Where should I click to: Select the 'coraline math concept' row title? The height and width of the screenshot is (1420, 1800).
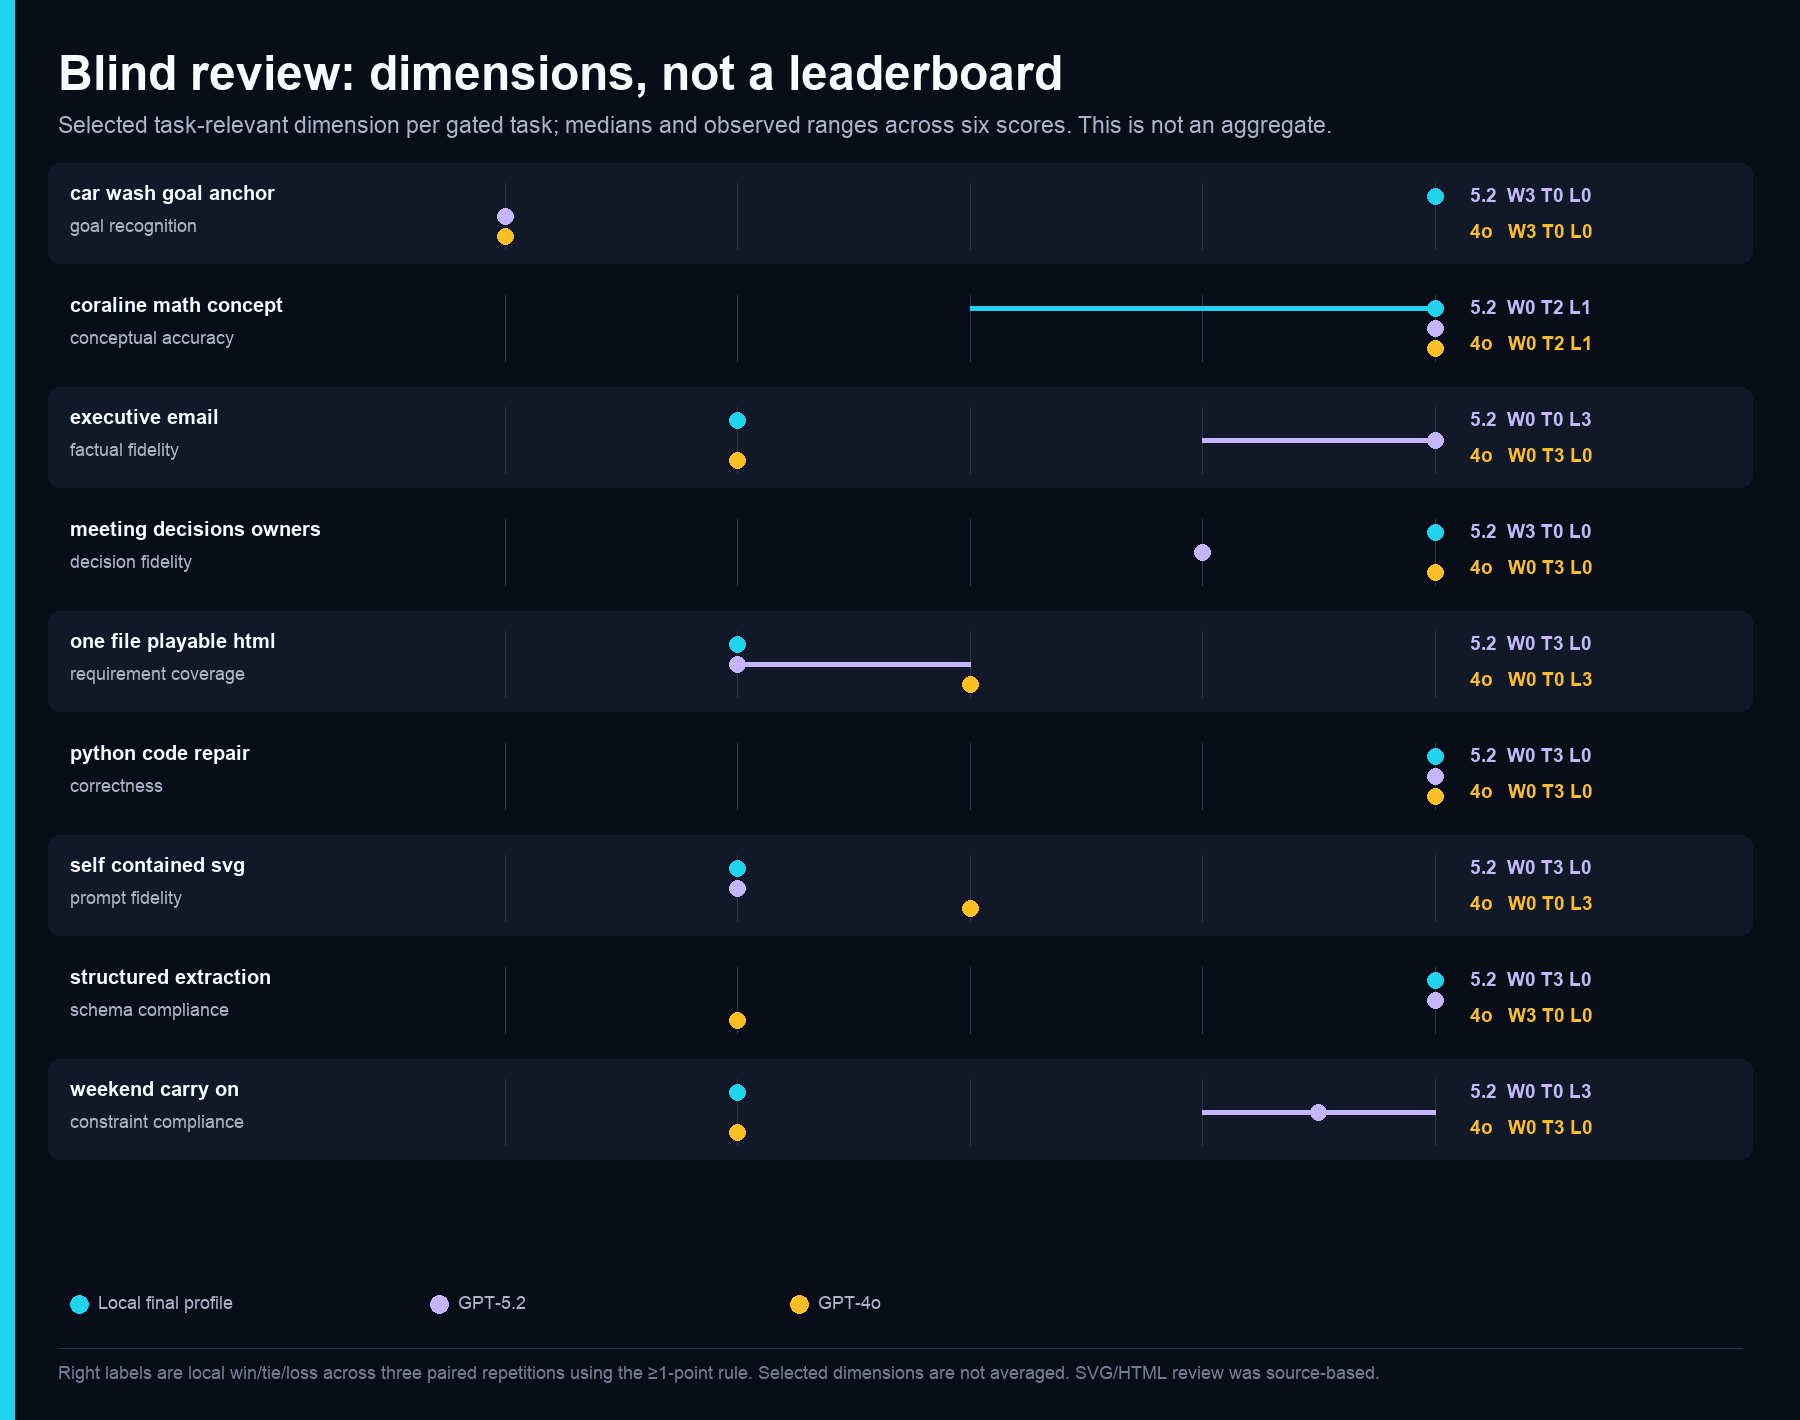176,305
